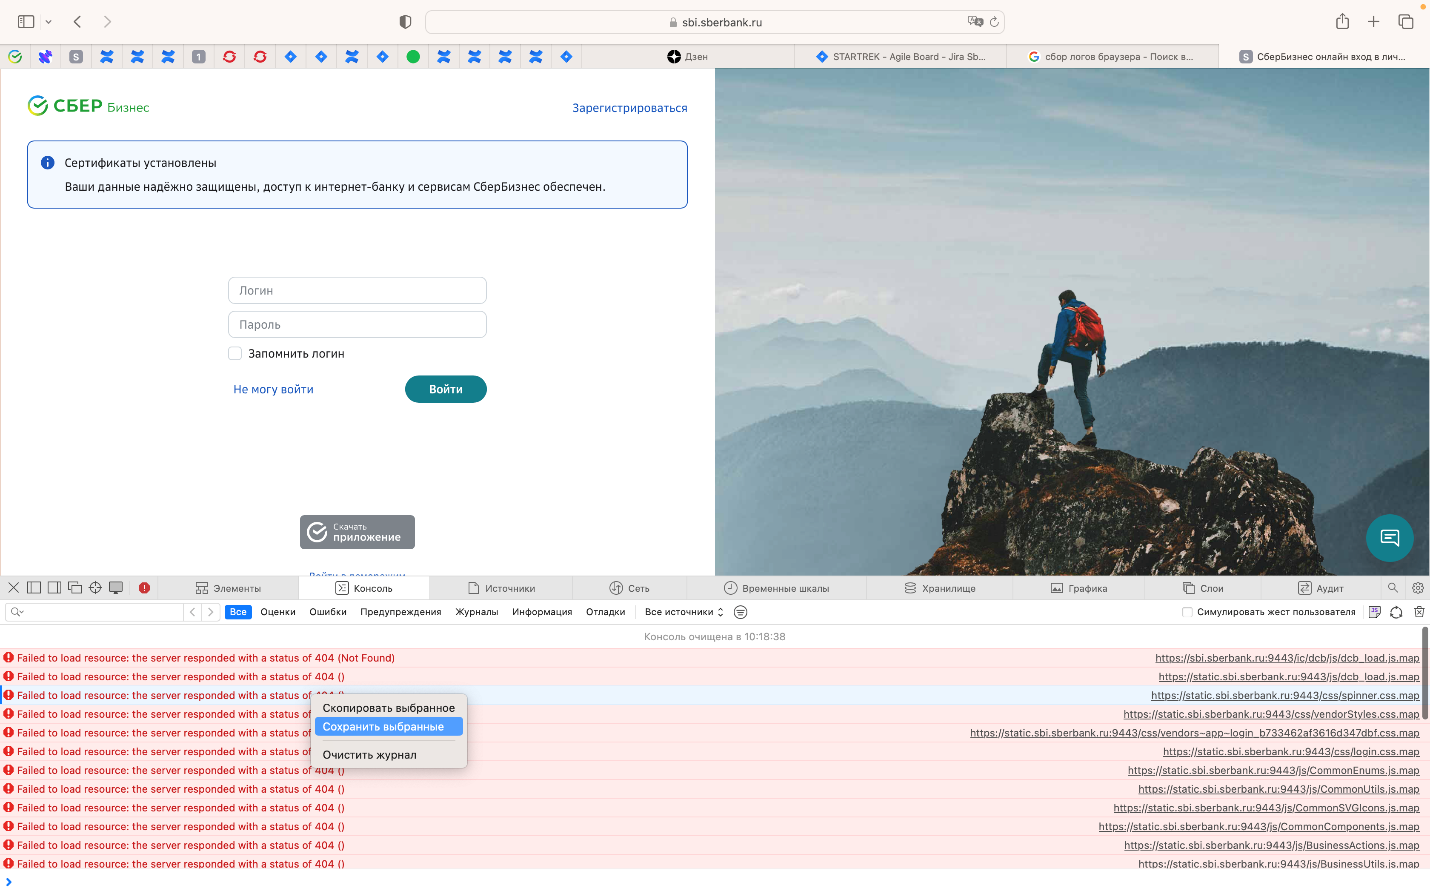This screenshot has width=1430, height=894.
Task: Open device settings monitor icon
Action: [x=116, y=588]
